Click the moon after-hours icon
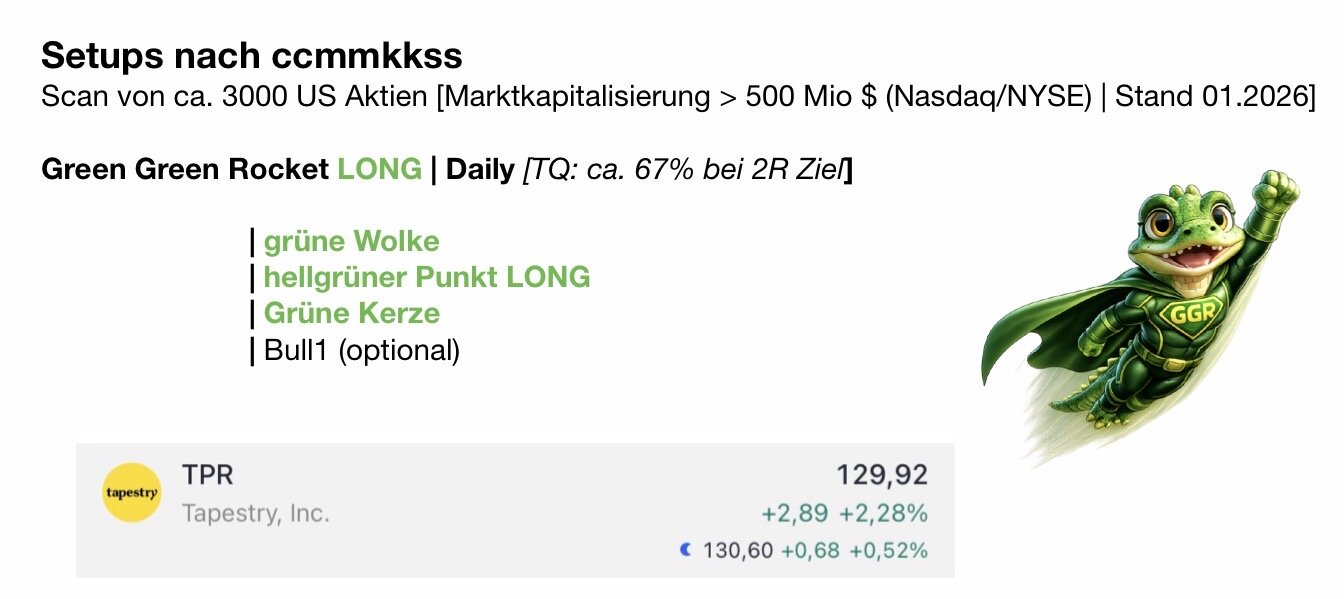The width and height of the screenshot is (1344, 599). click(685, 550)
